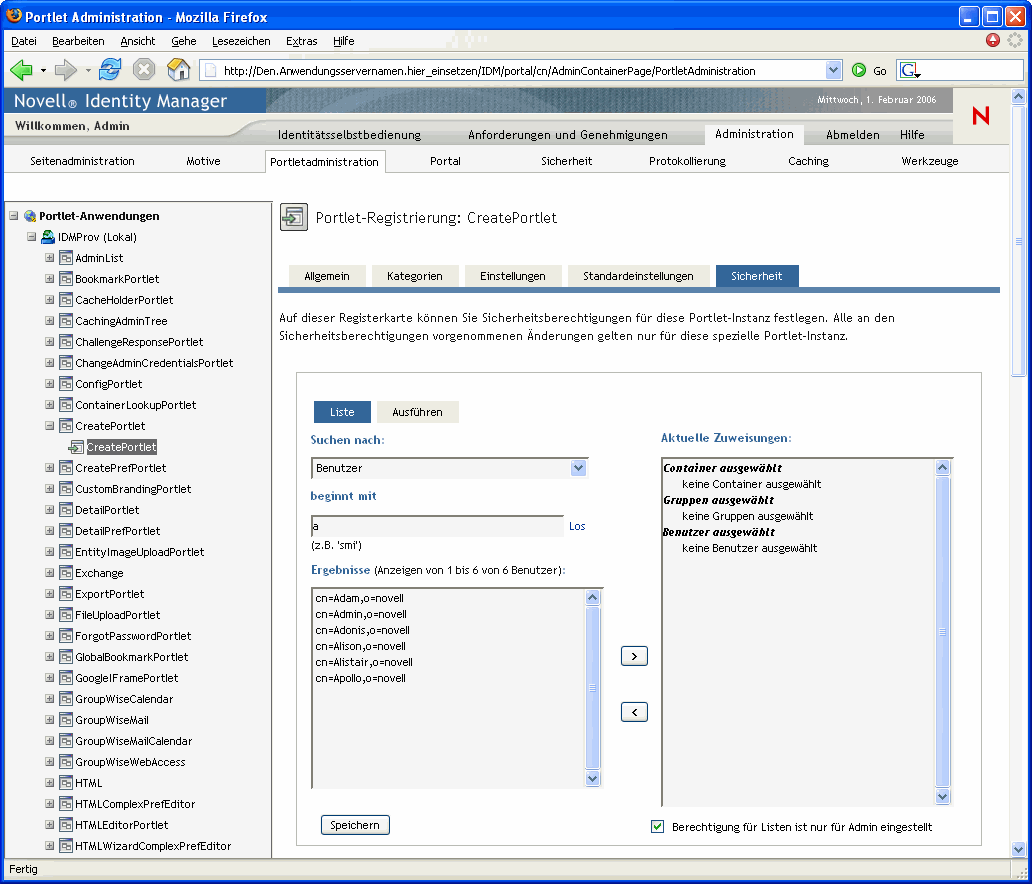The height and width of the screenshot is (884, 1032).
Task: Click the browser URL address field
Action: (x=520, y=70)
